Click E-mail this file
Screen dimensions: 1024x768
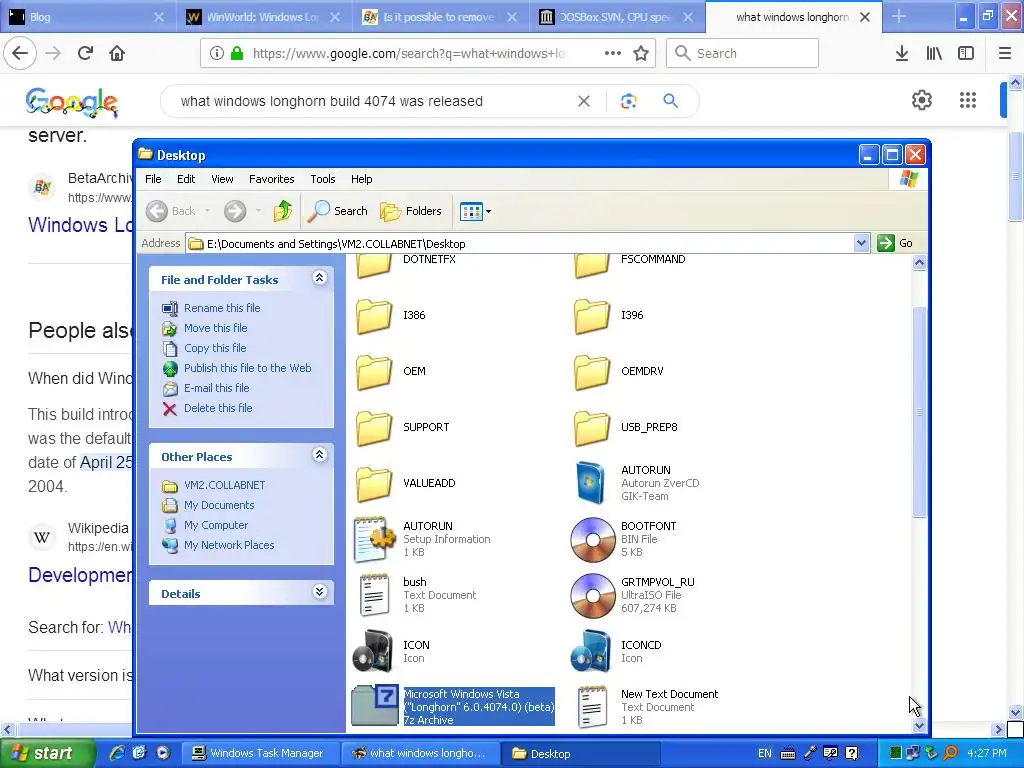tap(216, 388)
